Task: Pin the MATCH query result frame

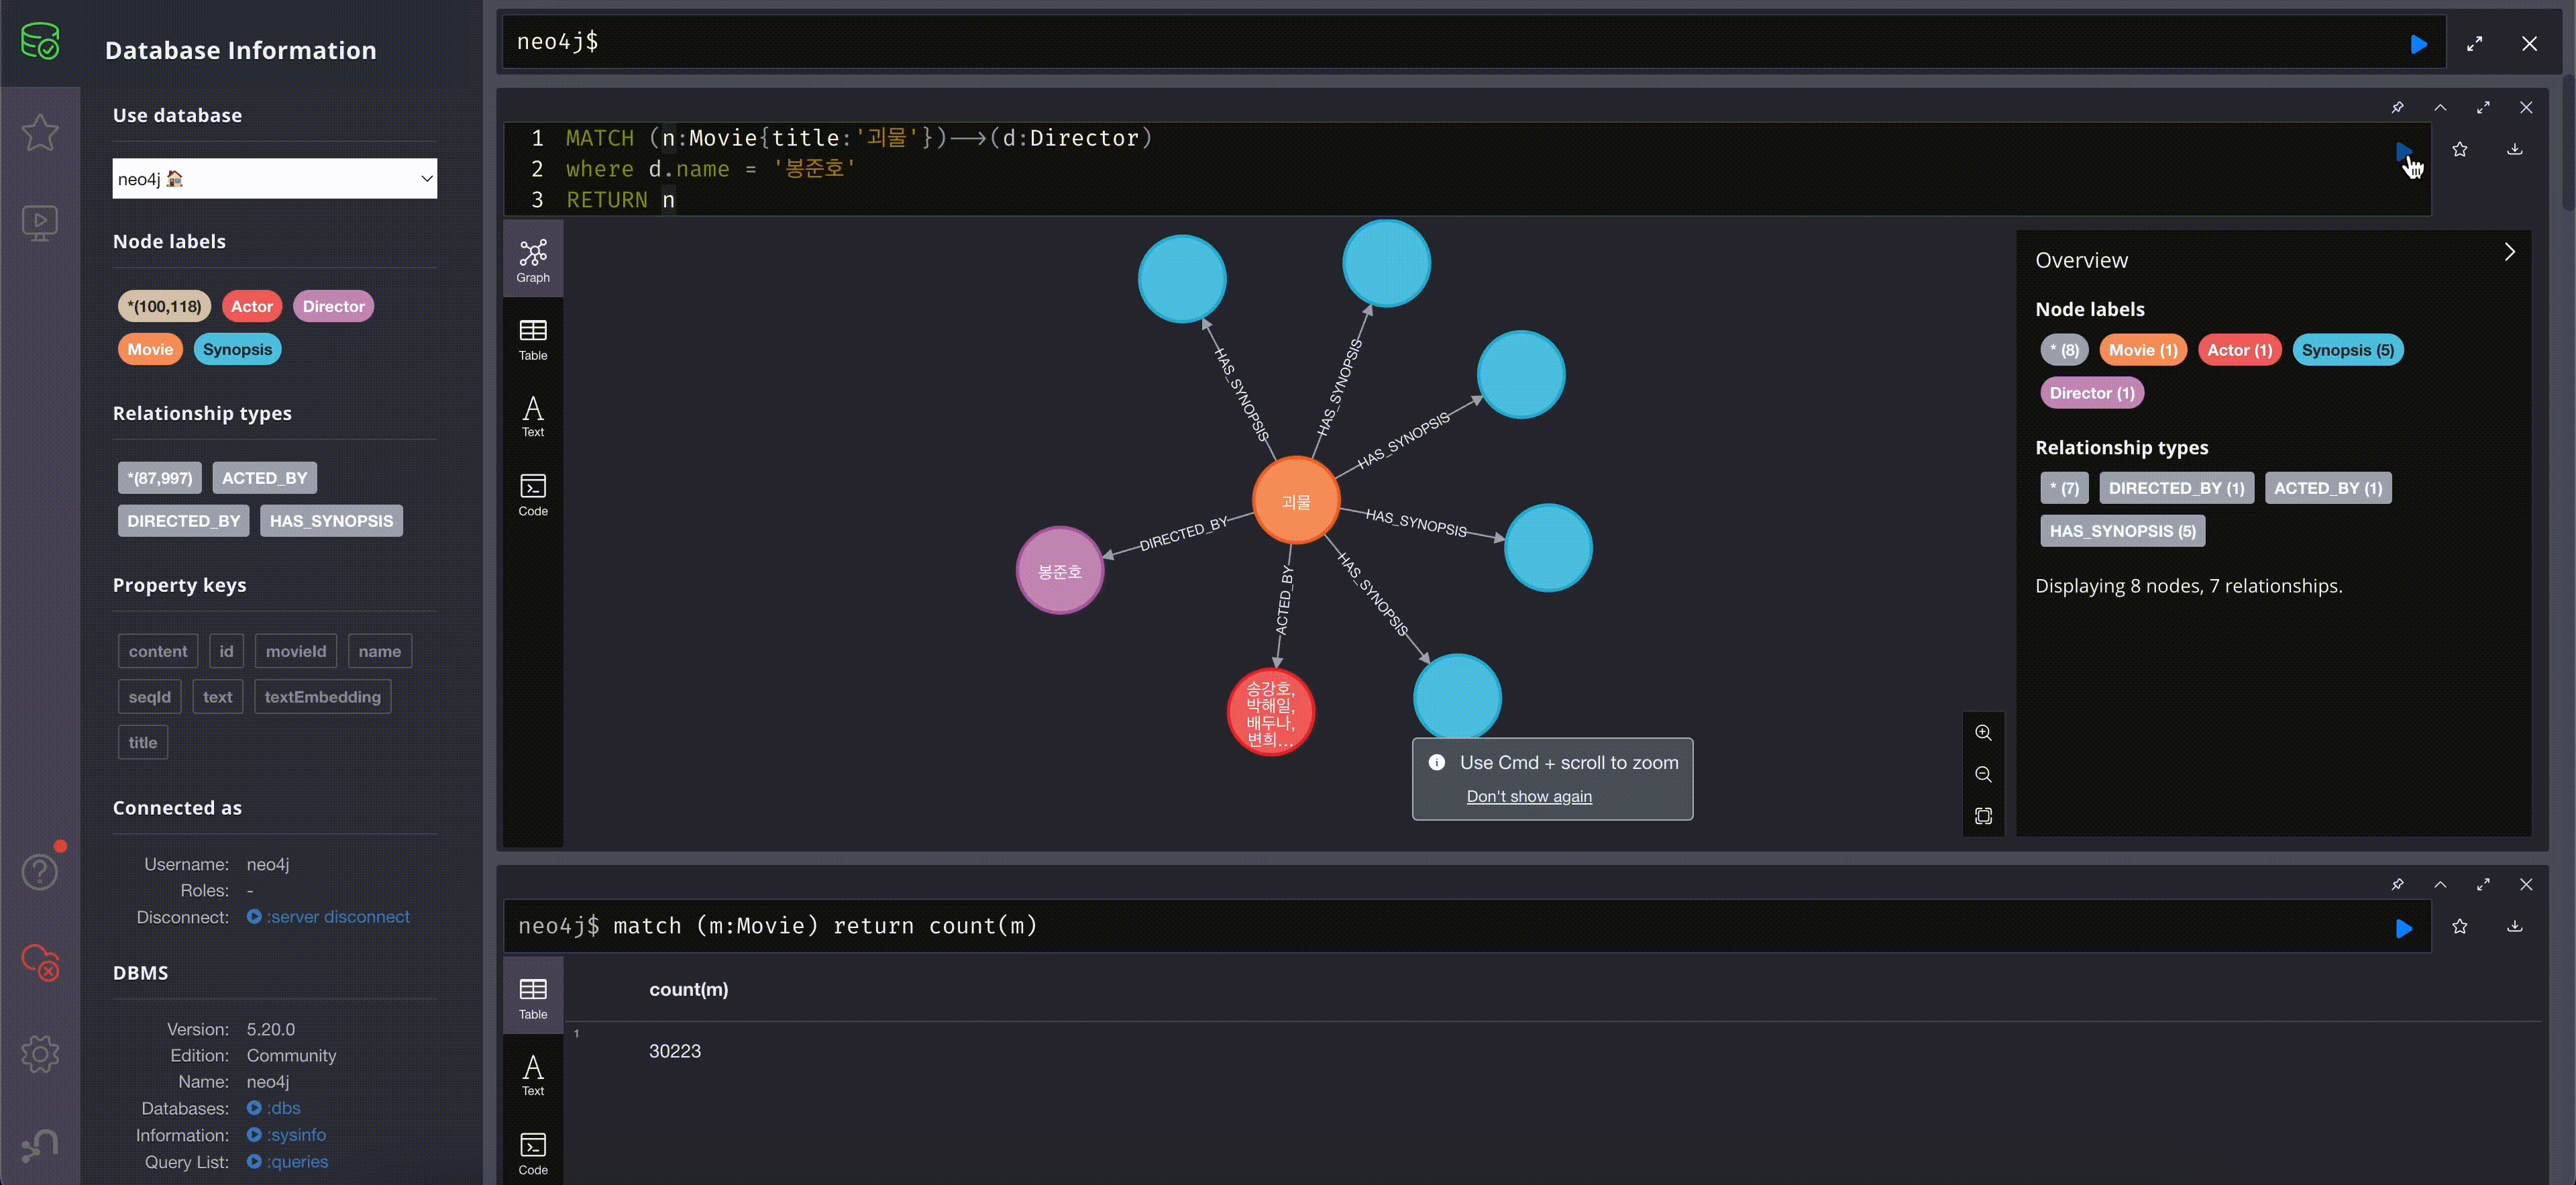Action: [x=2397, y=107]
